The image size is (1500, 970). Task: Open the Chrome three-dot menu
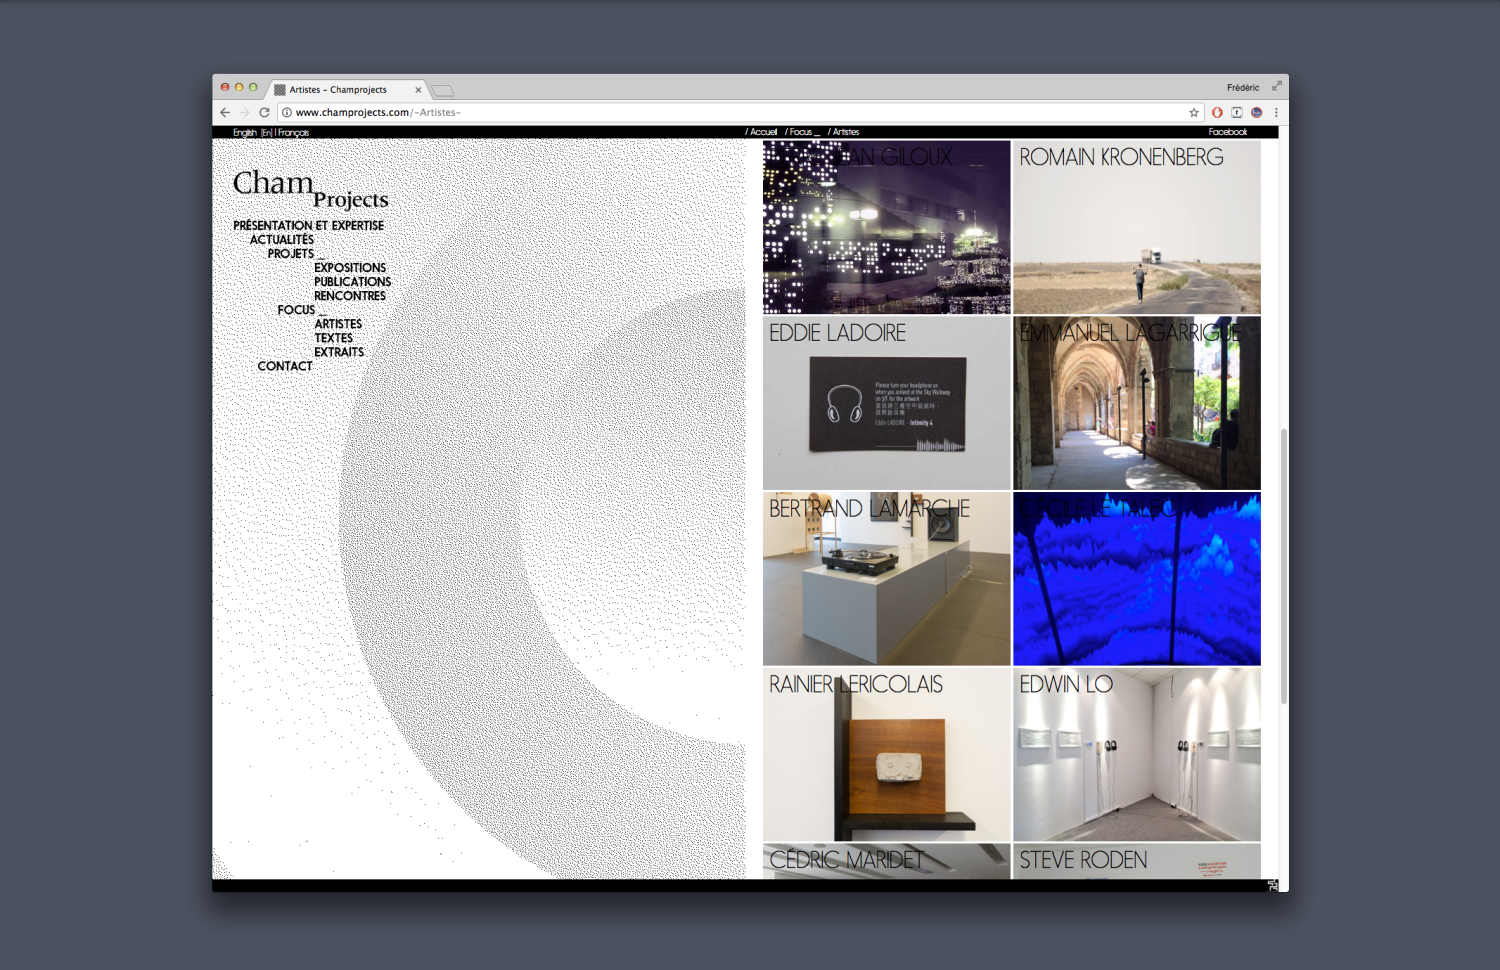[x=1276, y=113]
